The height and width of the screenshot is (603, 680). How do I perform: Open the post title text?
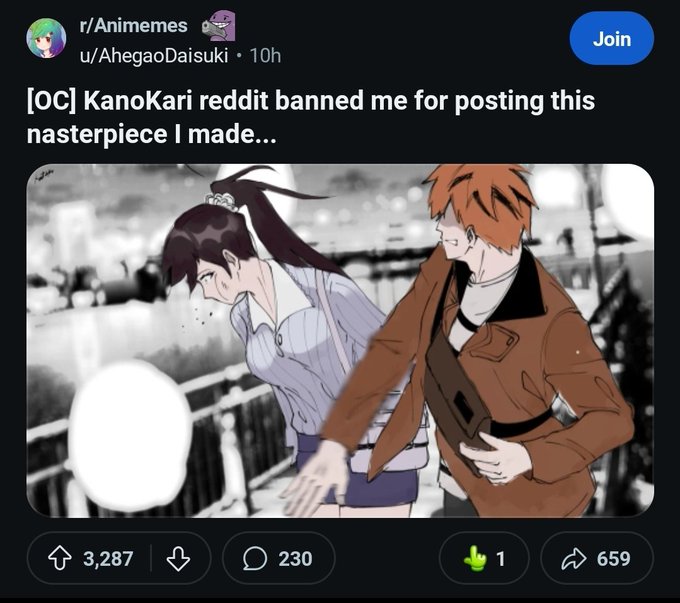(311, 117)
